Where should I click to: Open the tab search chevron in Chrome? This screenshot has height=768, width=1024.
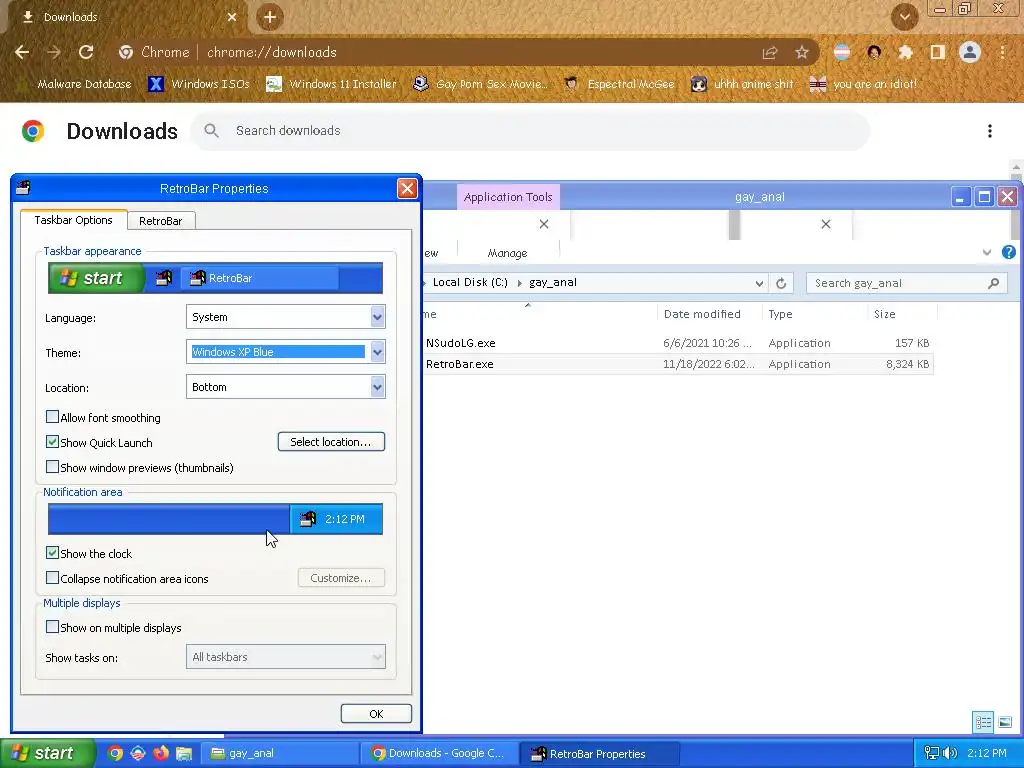point(904,17)
